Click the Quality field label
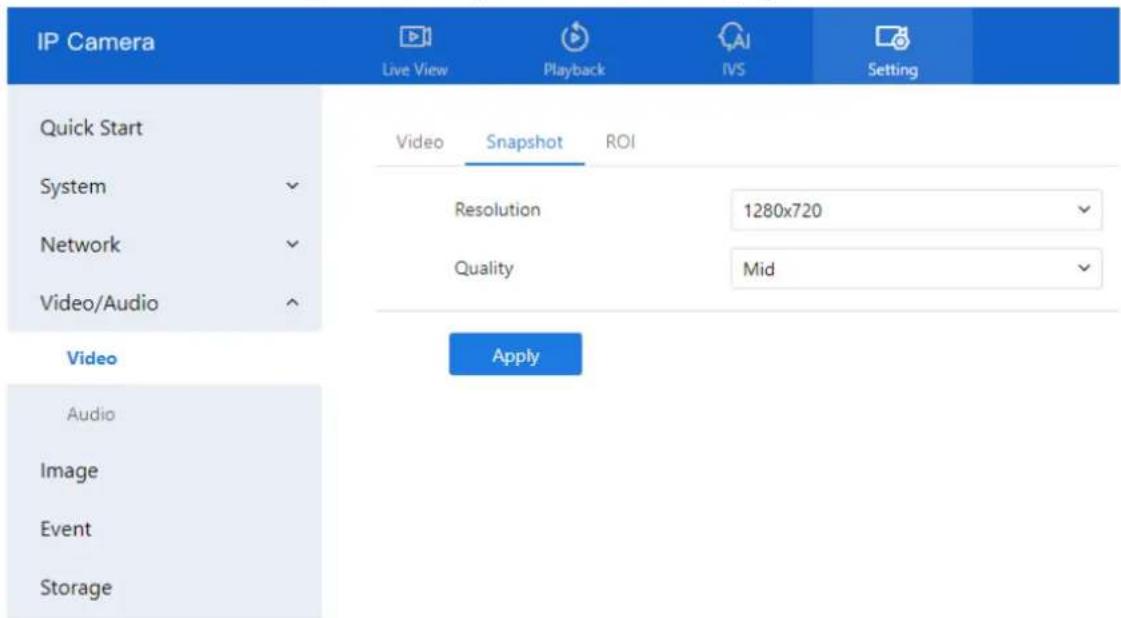 [484, 268]
